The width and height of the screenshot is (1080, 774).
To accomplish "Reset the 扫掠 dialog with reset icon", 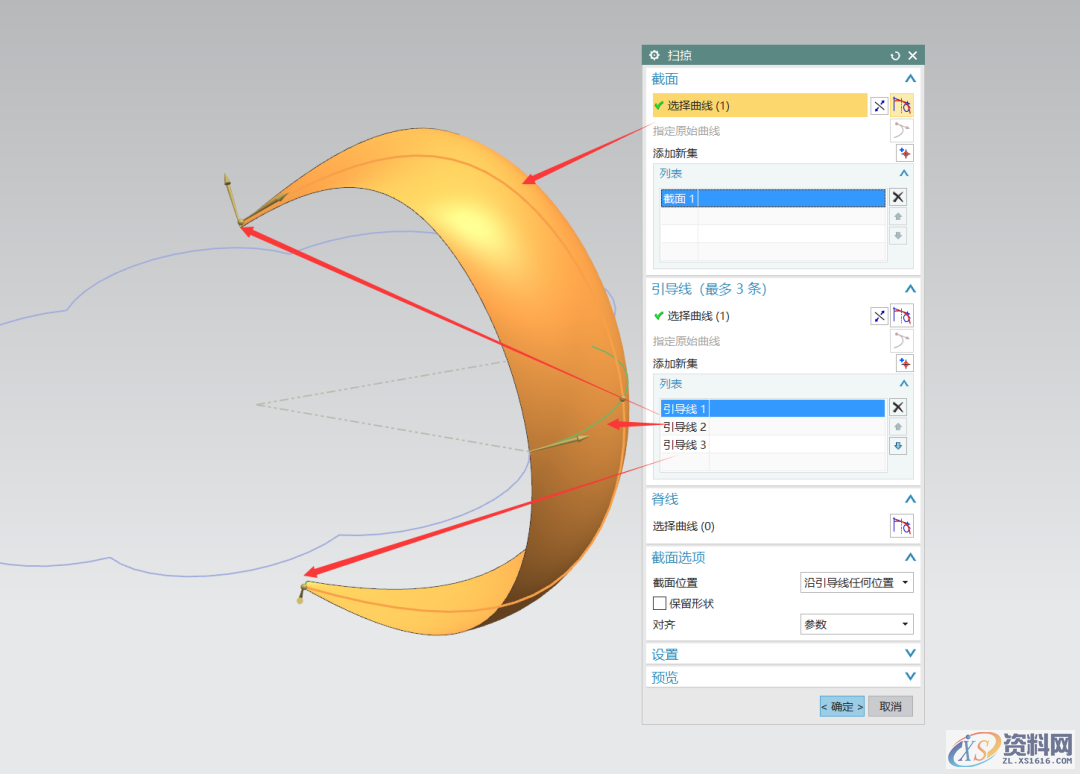I will coord(895,56).
